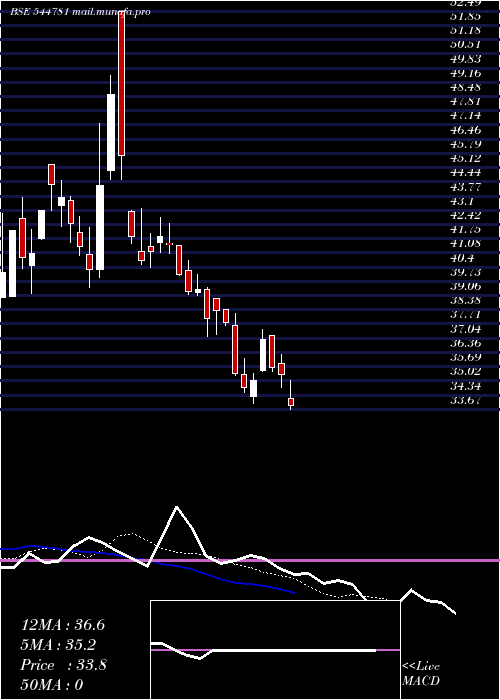Click the 43.77 price axis label
Image resolution: width=500 pixels, height=700 pixels.
click(466, 187)
